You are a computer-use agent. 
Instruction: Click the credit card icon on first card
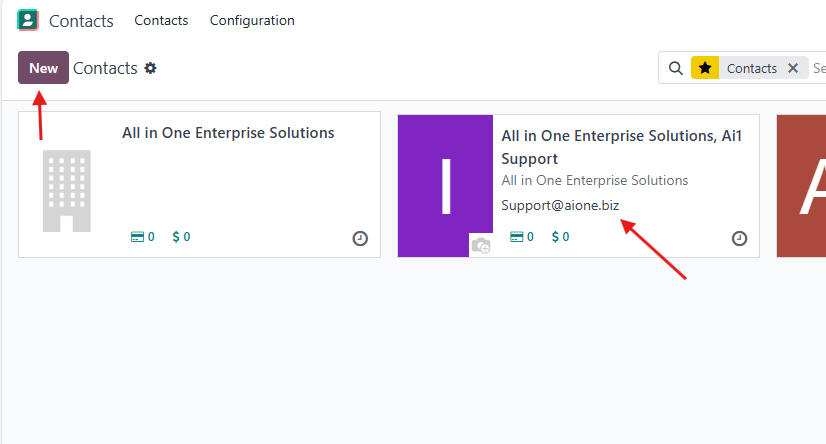137,237
